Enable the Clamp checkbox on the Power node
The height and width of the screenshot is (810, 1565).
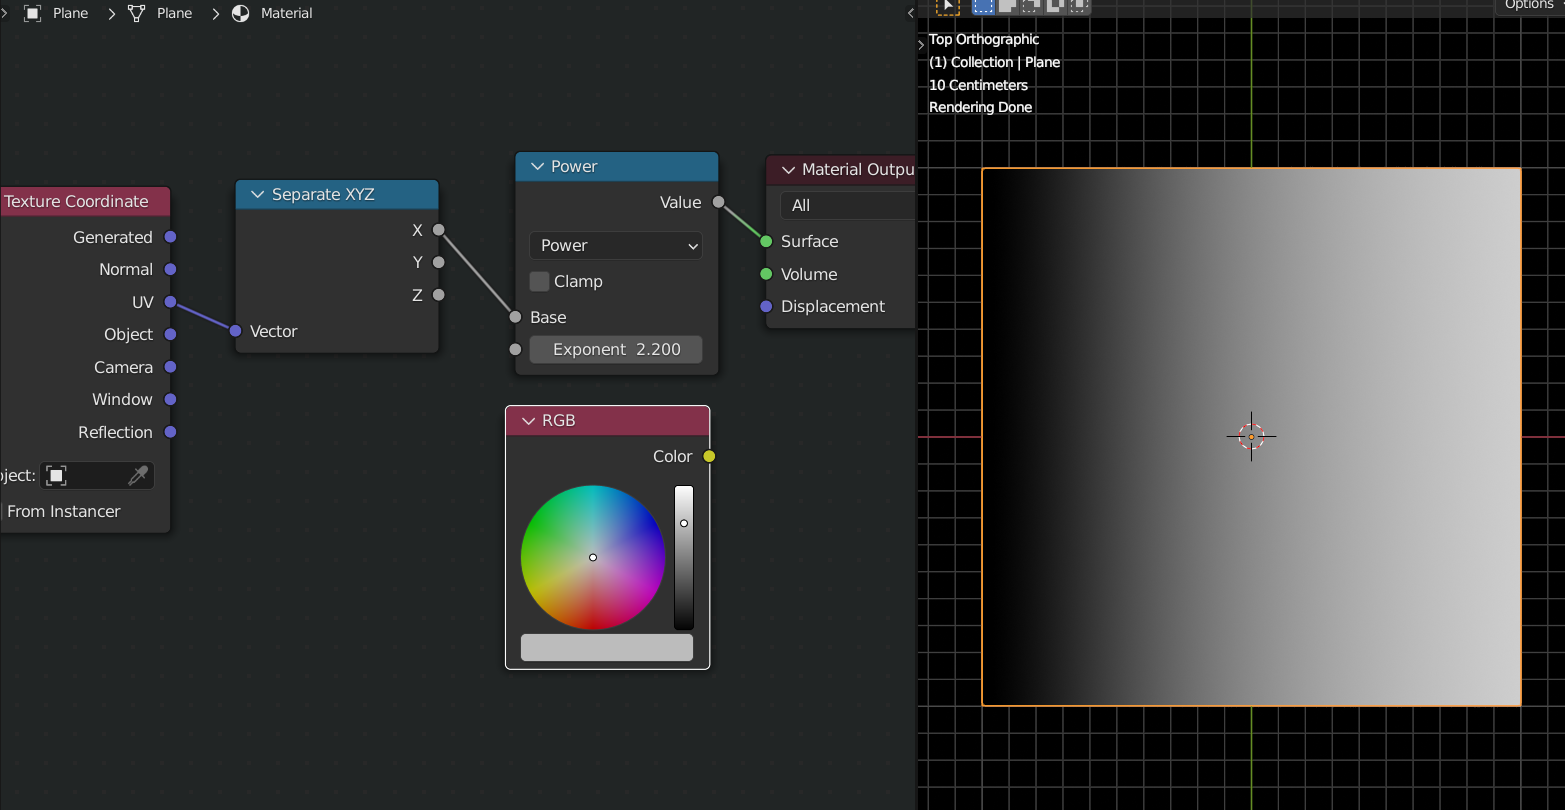(x=539, y=281)
